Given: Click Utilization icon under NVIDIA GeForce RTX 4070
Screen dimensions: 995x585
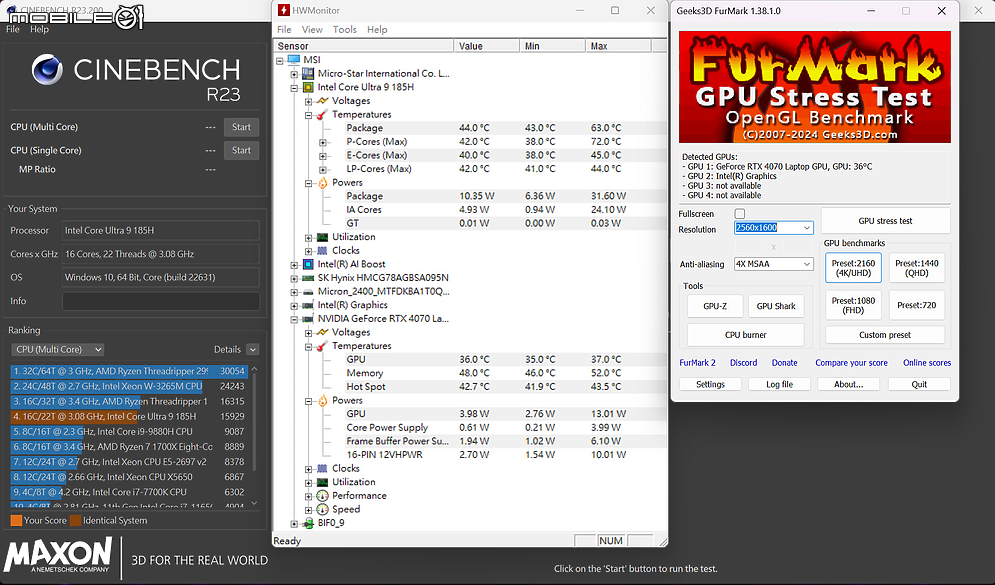Looking at the screenshot, I should 322,482.
